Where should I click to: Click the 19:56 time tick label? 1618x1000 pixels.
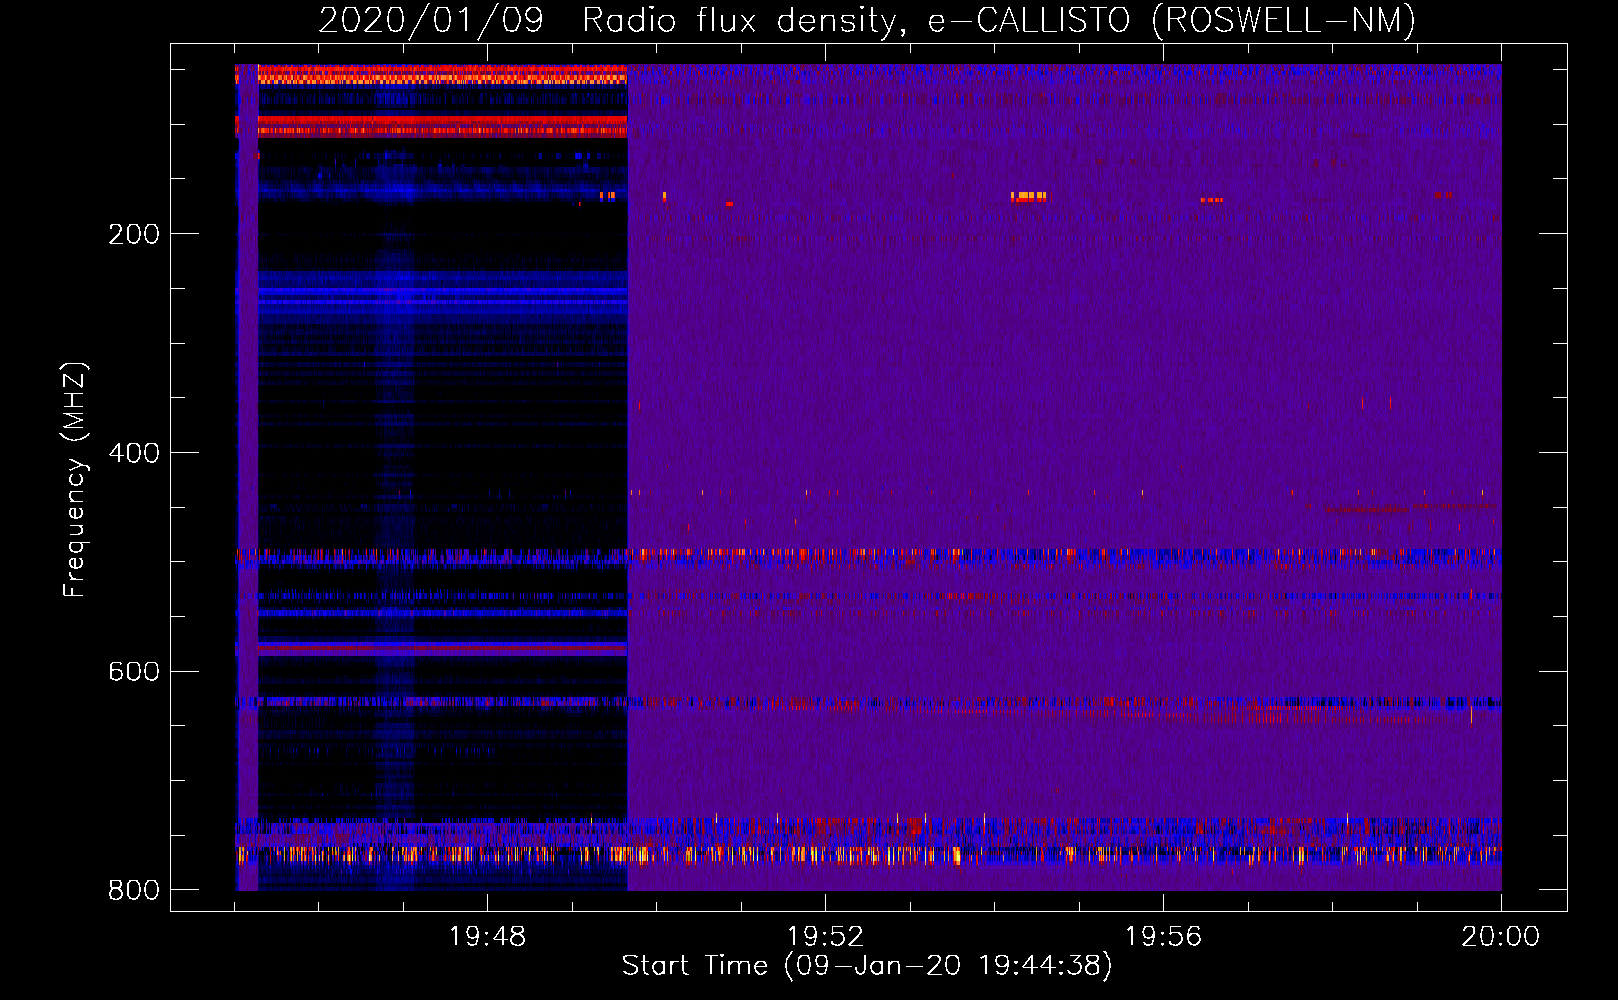click(1163, 937)
